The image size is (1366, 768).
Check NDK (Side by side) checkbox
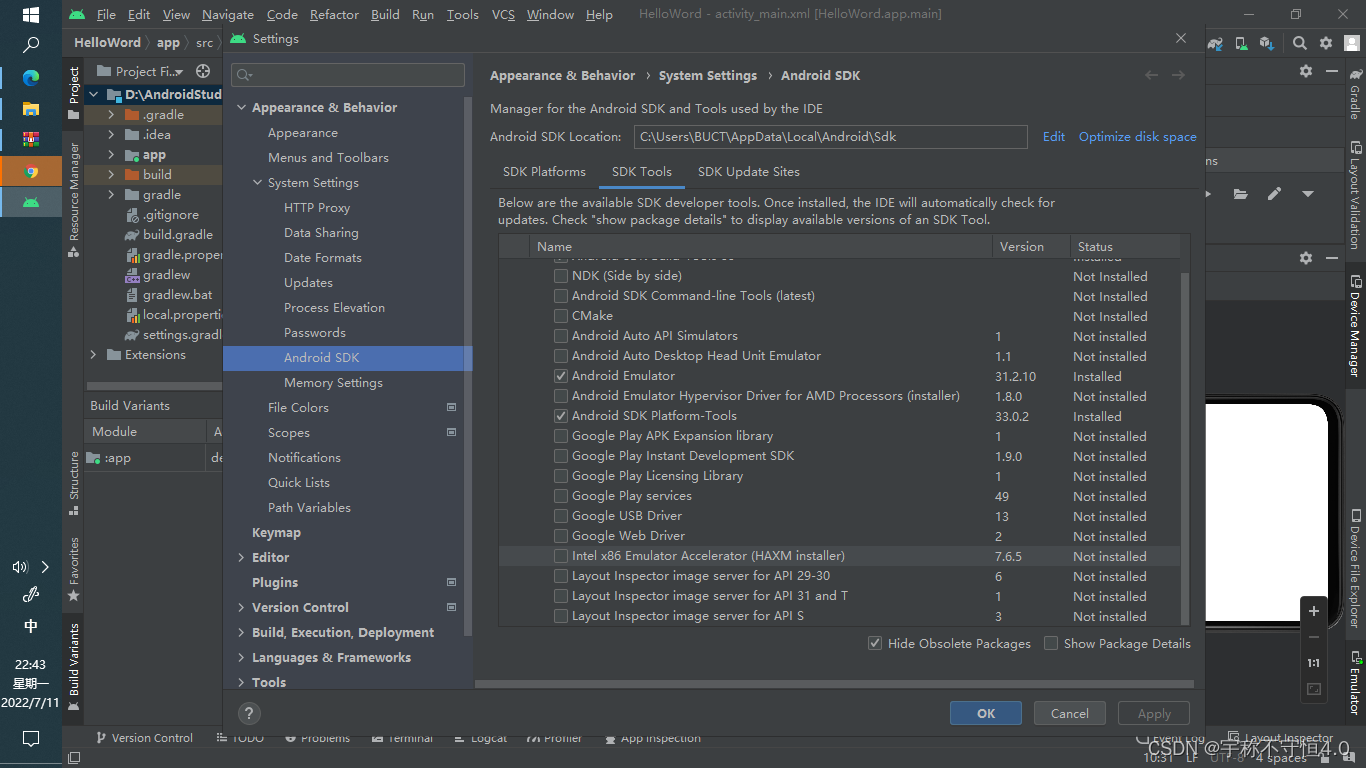(561, 276)
